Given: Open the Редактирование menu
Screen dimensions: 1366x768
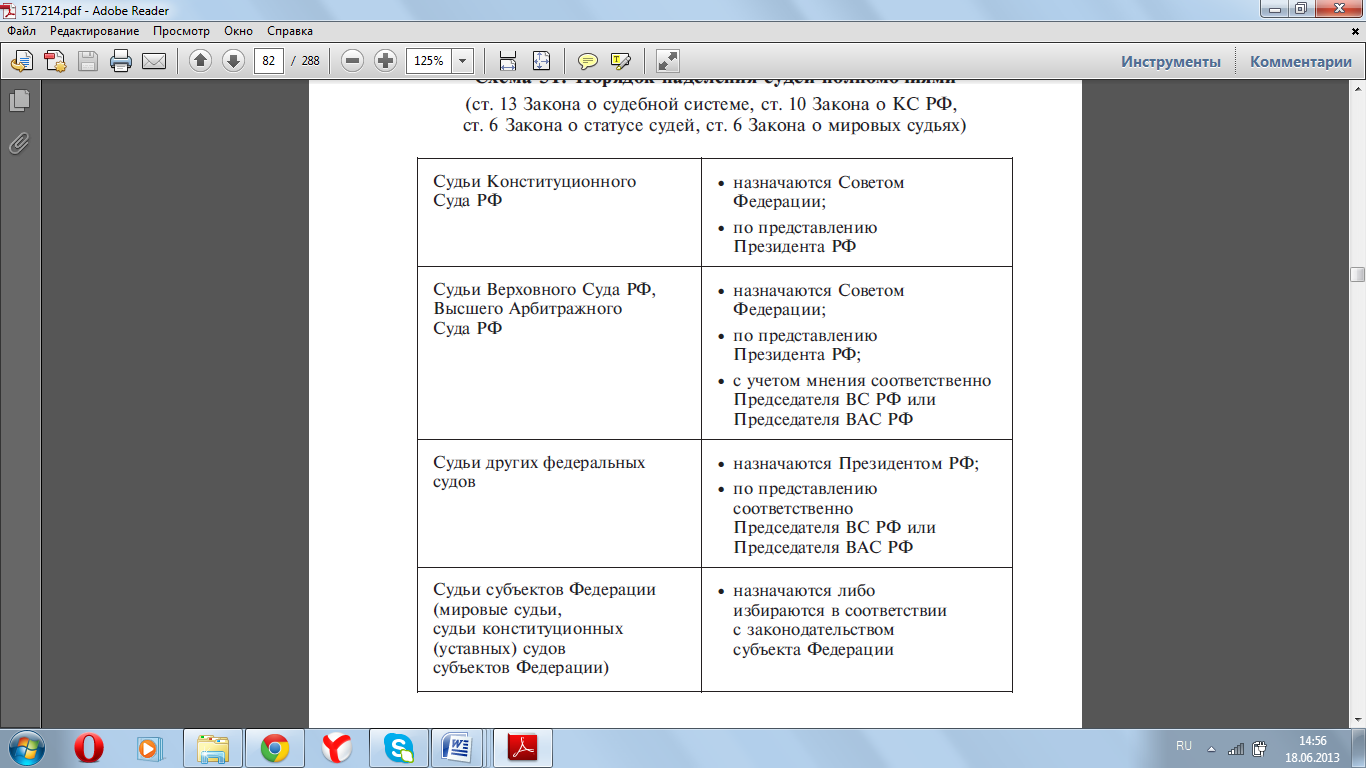Looking at the screenshot, I should (95, 31).
